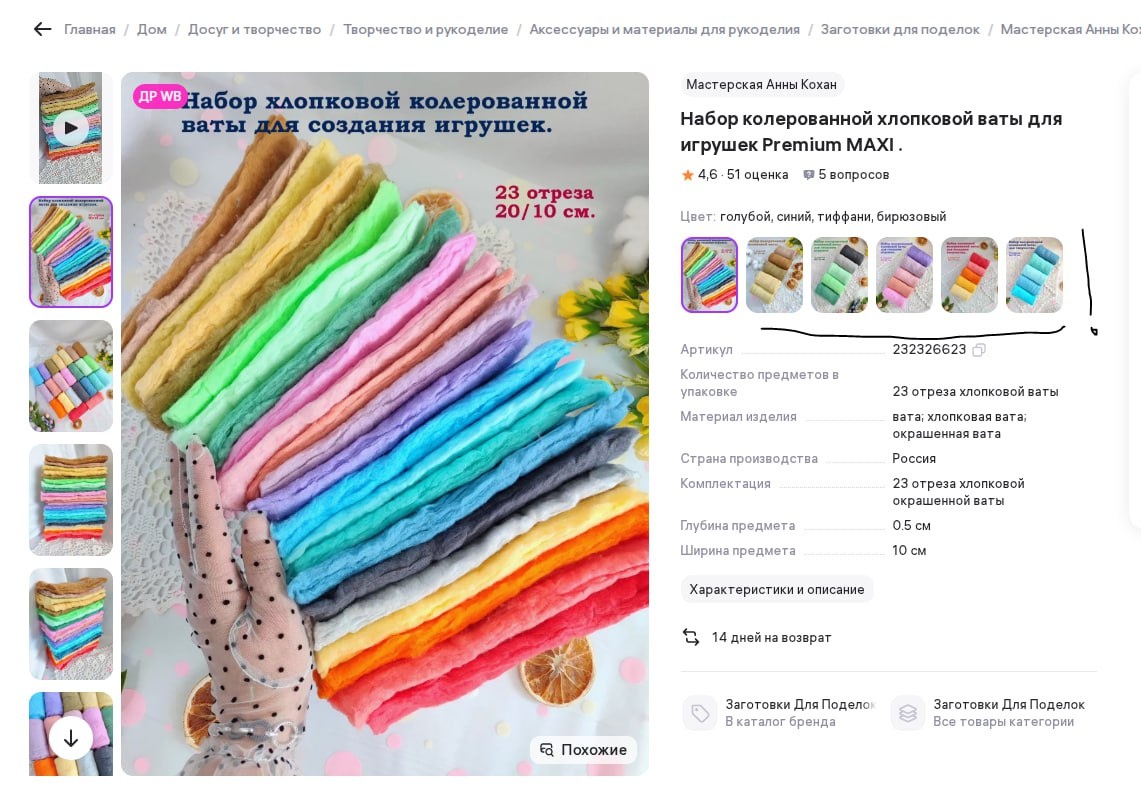Play the product video thumbnail

point(71,128)
